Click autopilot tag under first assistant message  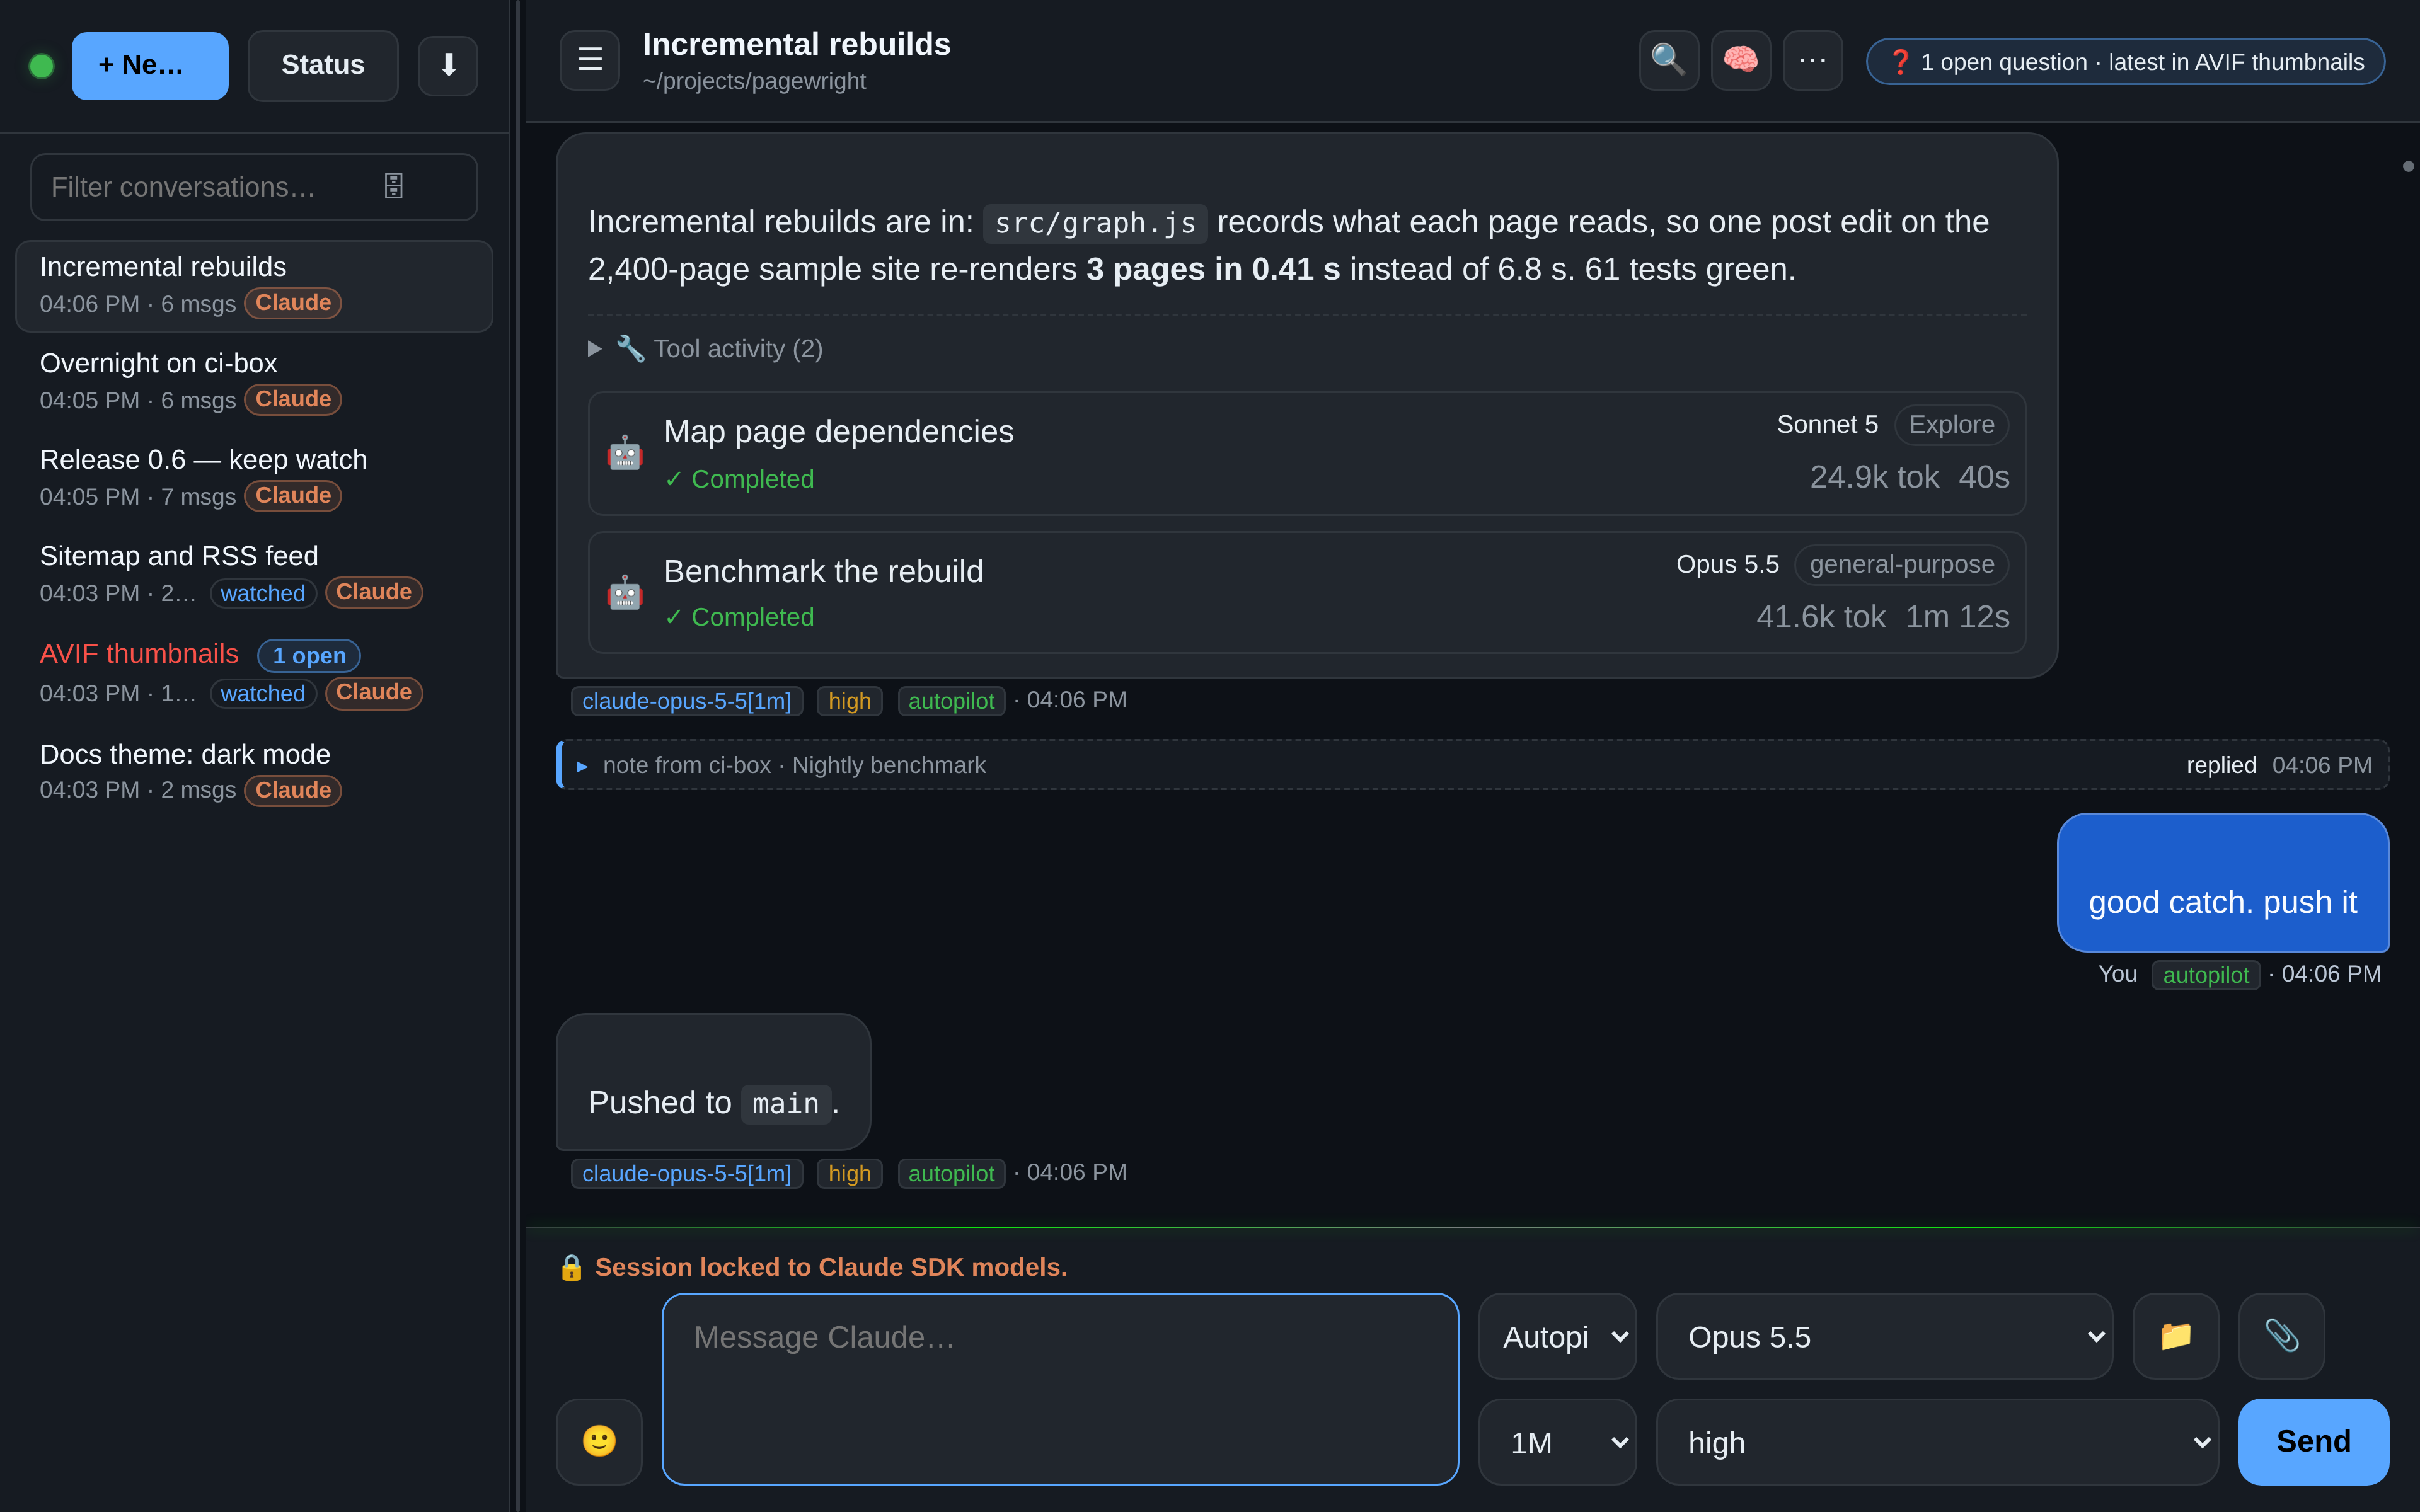click(x=951, y=701)
